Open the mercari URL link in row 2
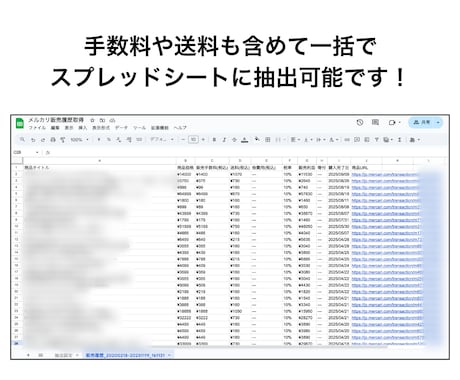This screenshot has height=380, width=460. coord(385,174)
